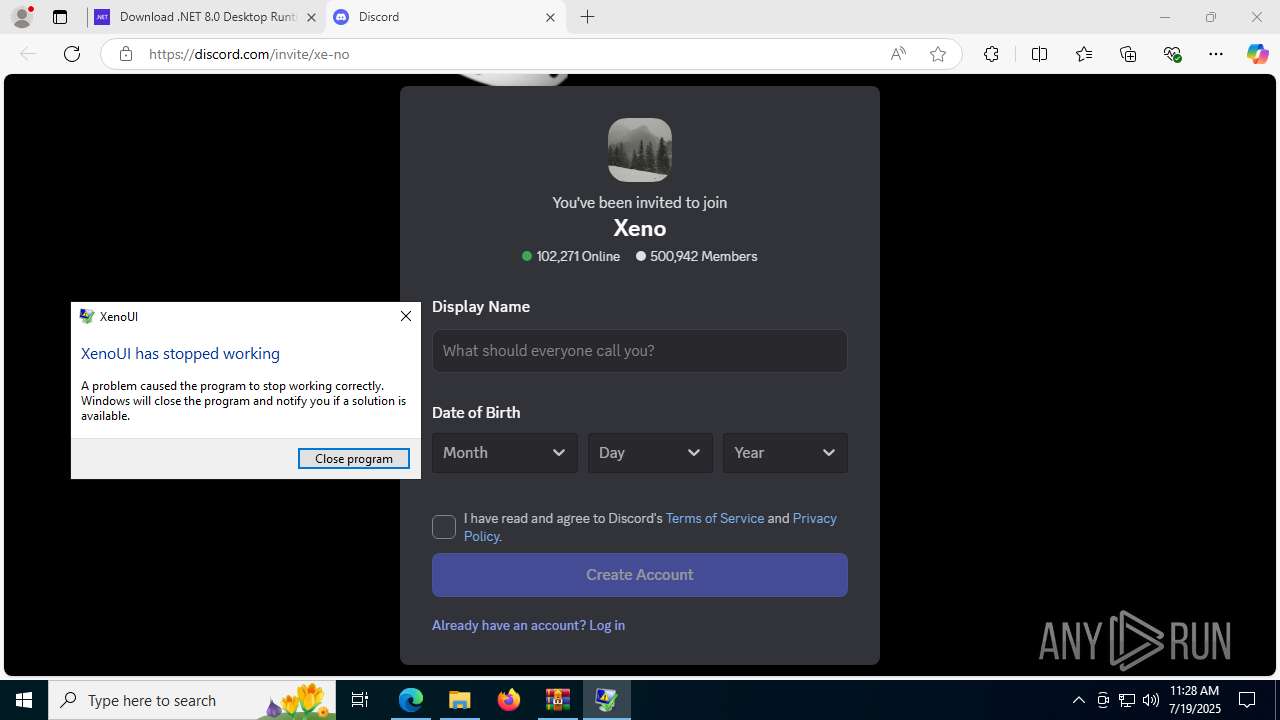Close the .NET 8.0 download tab
Viewport: 1280px width, 720px height.
311,17
